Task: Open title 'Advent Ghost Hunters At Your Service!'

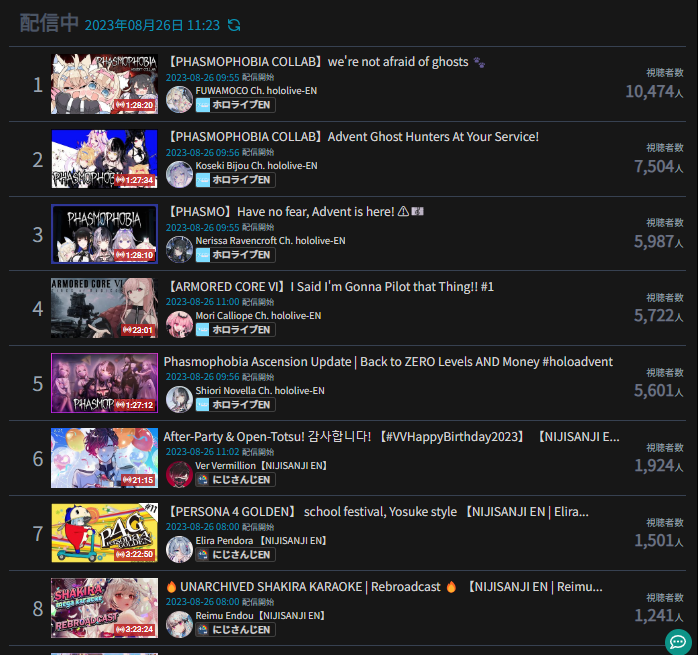Action: point(433,137)
